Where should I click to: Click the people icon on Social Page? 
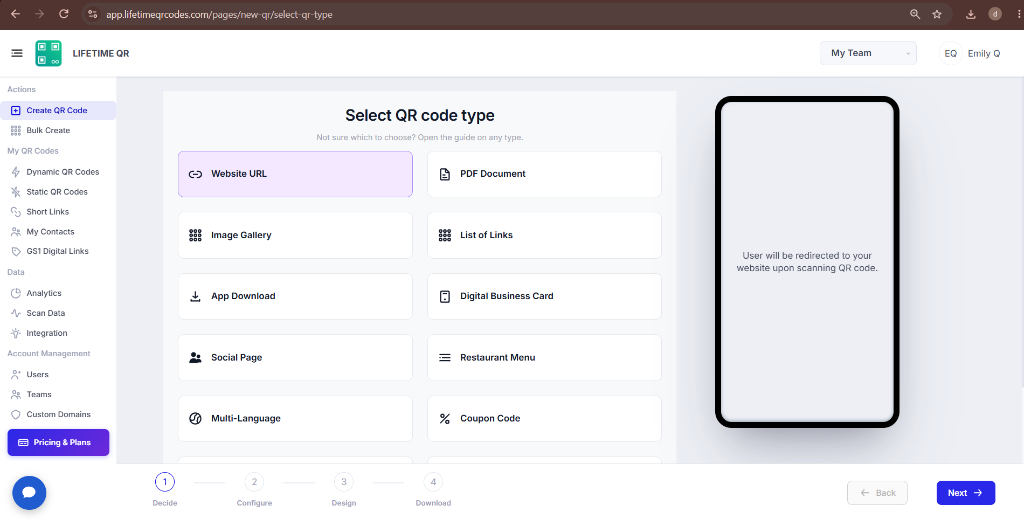195,358
